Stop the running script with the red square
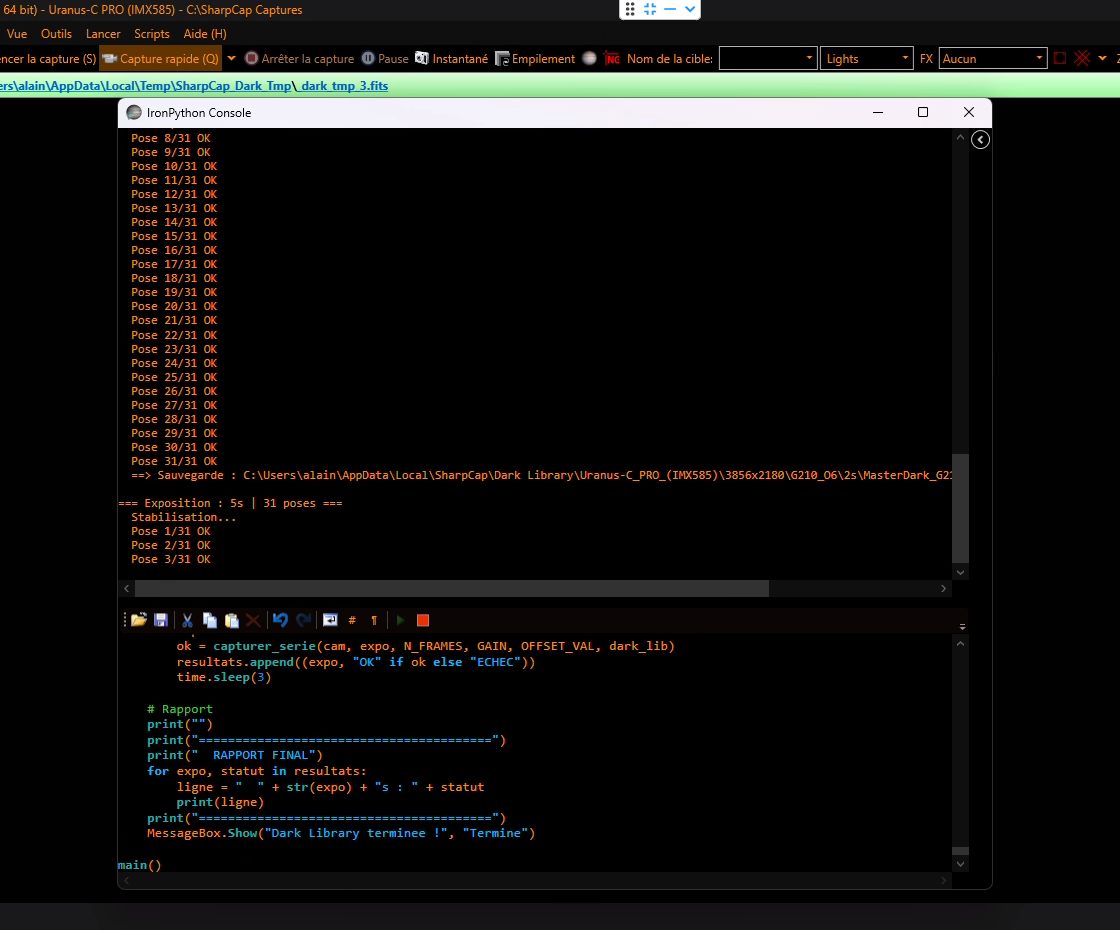The height and width of the screenshot is (930, 1120). [423, 620]
